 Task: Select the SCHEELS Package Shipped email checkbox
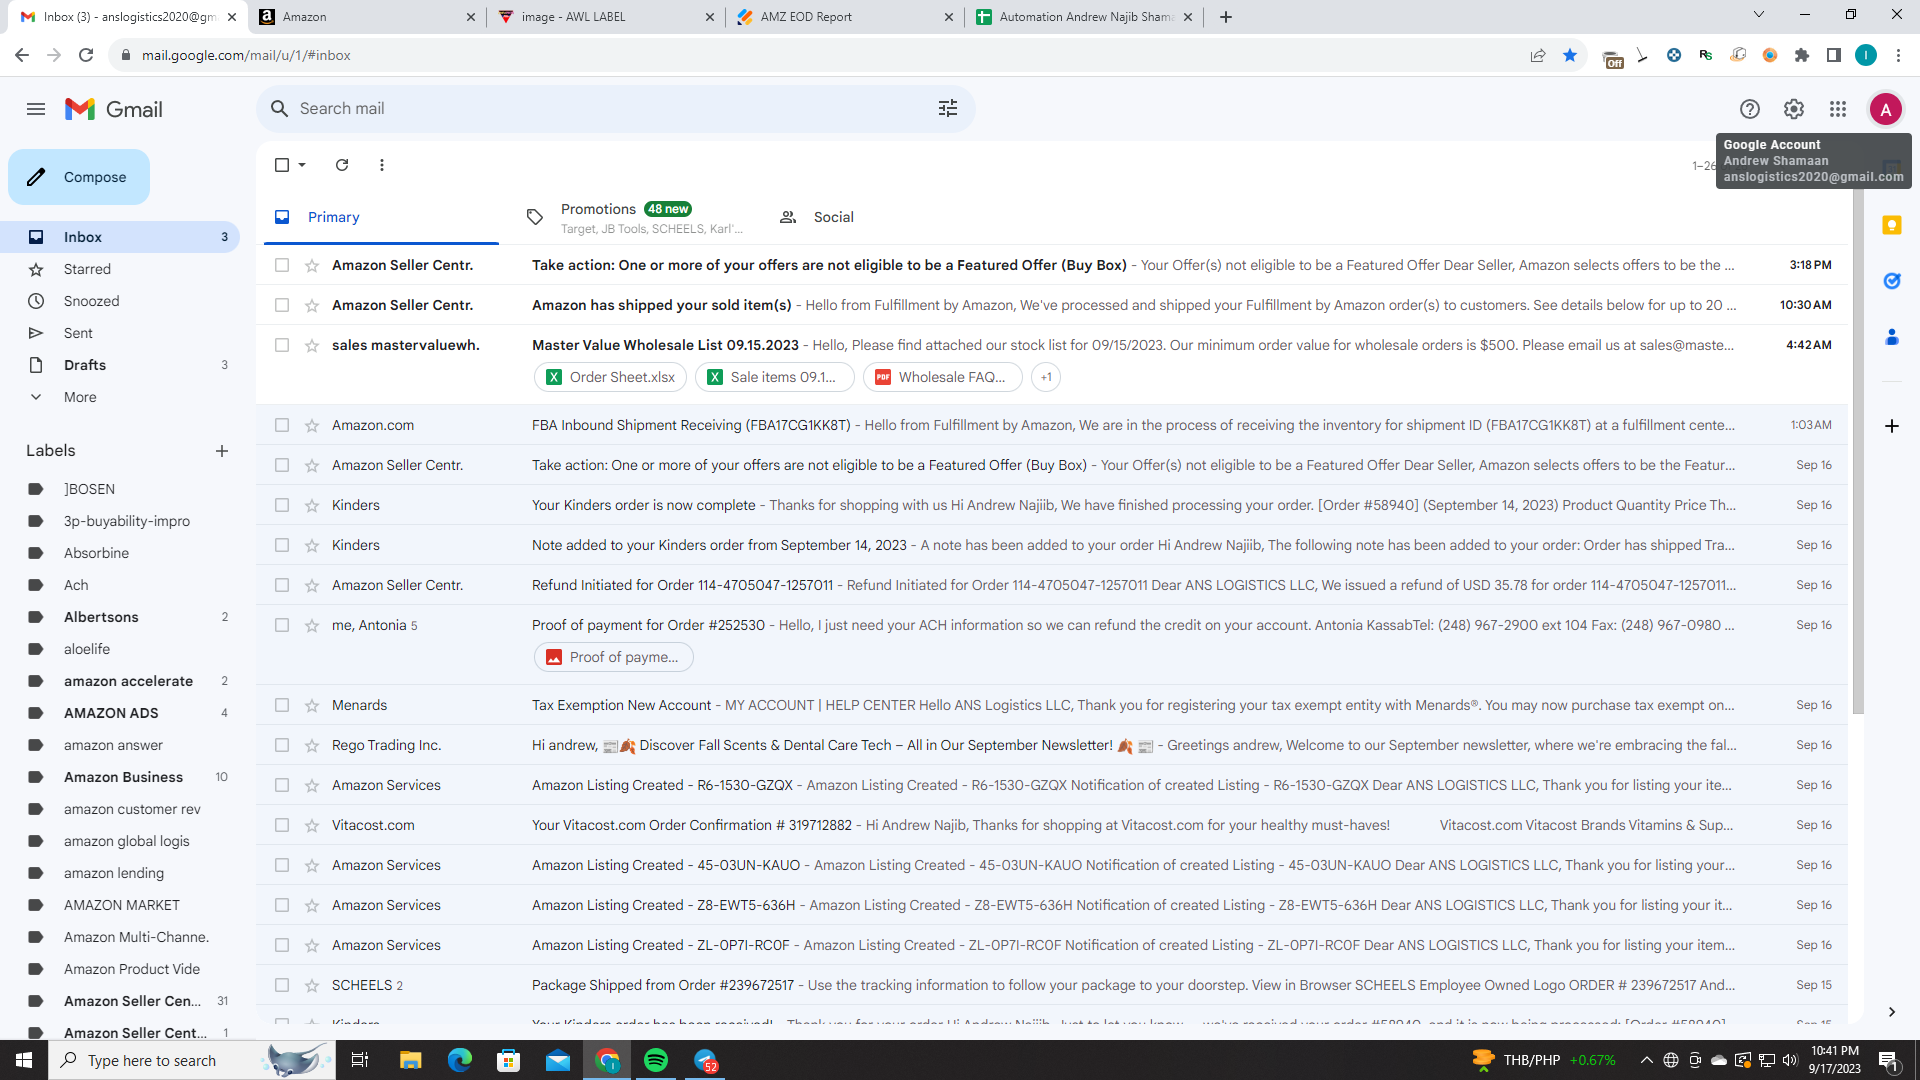pyautogui.click(x=282, y=985)
